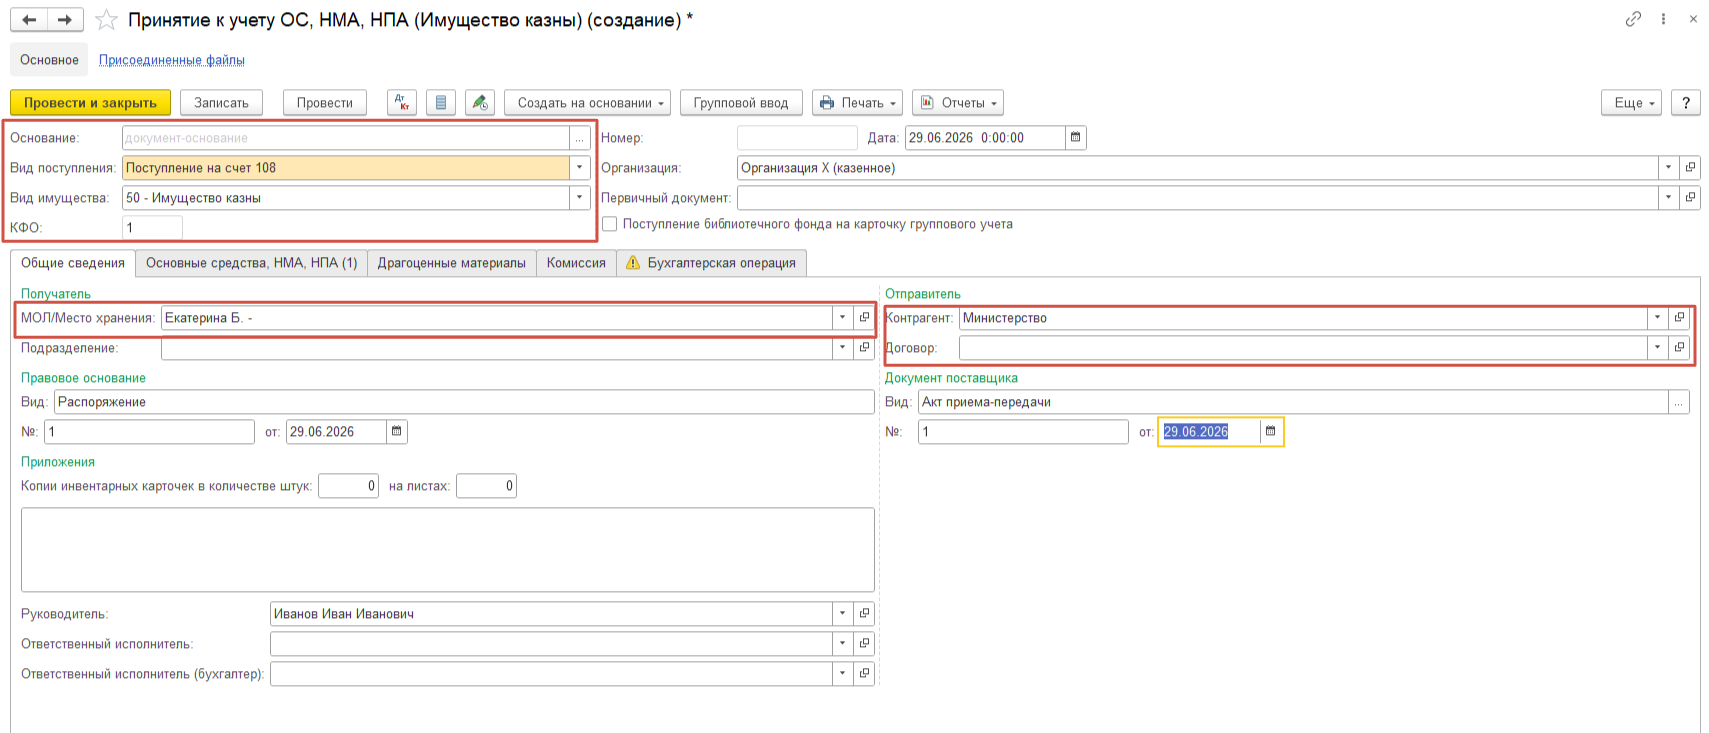Viewport: 1709px width, 733px height.
Task: Go forward using the right arrow
Action: [x=65, y=20]
